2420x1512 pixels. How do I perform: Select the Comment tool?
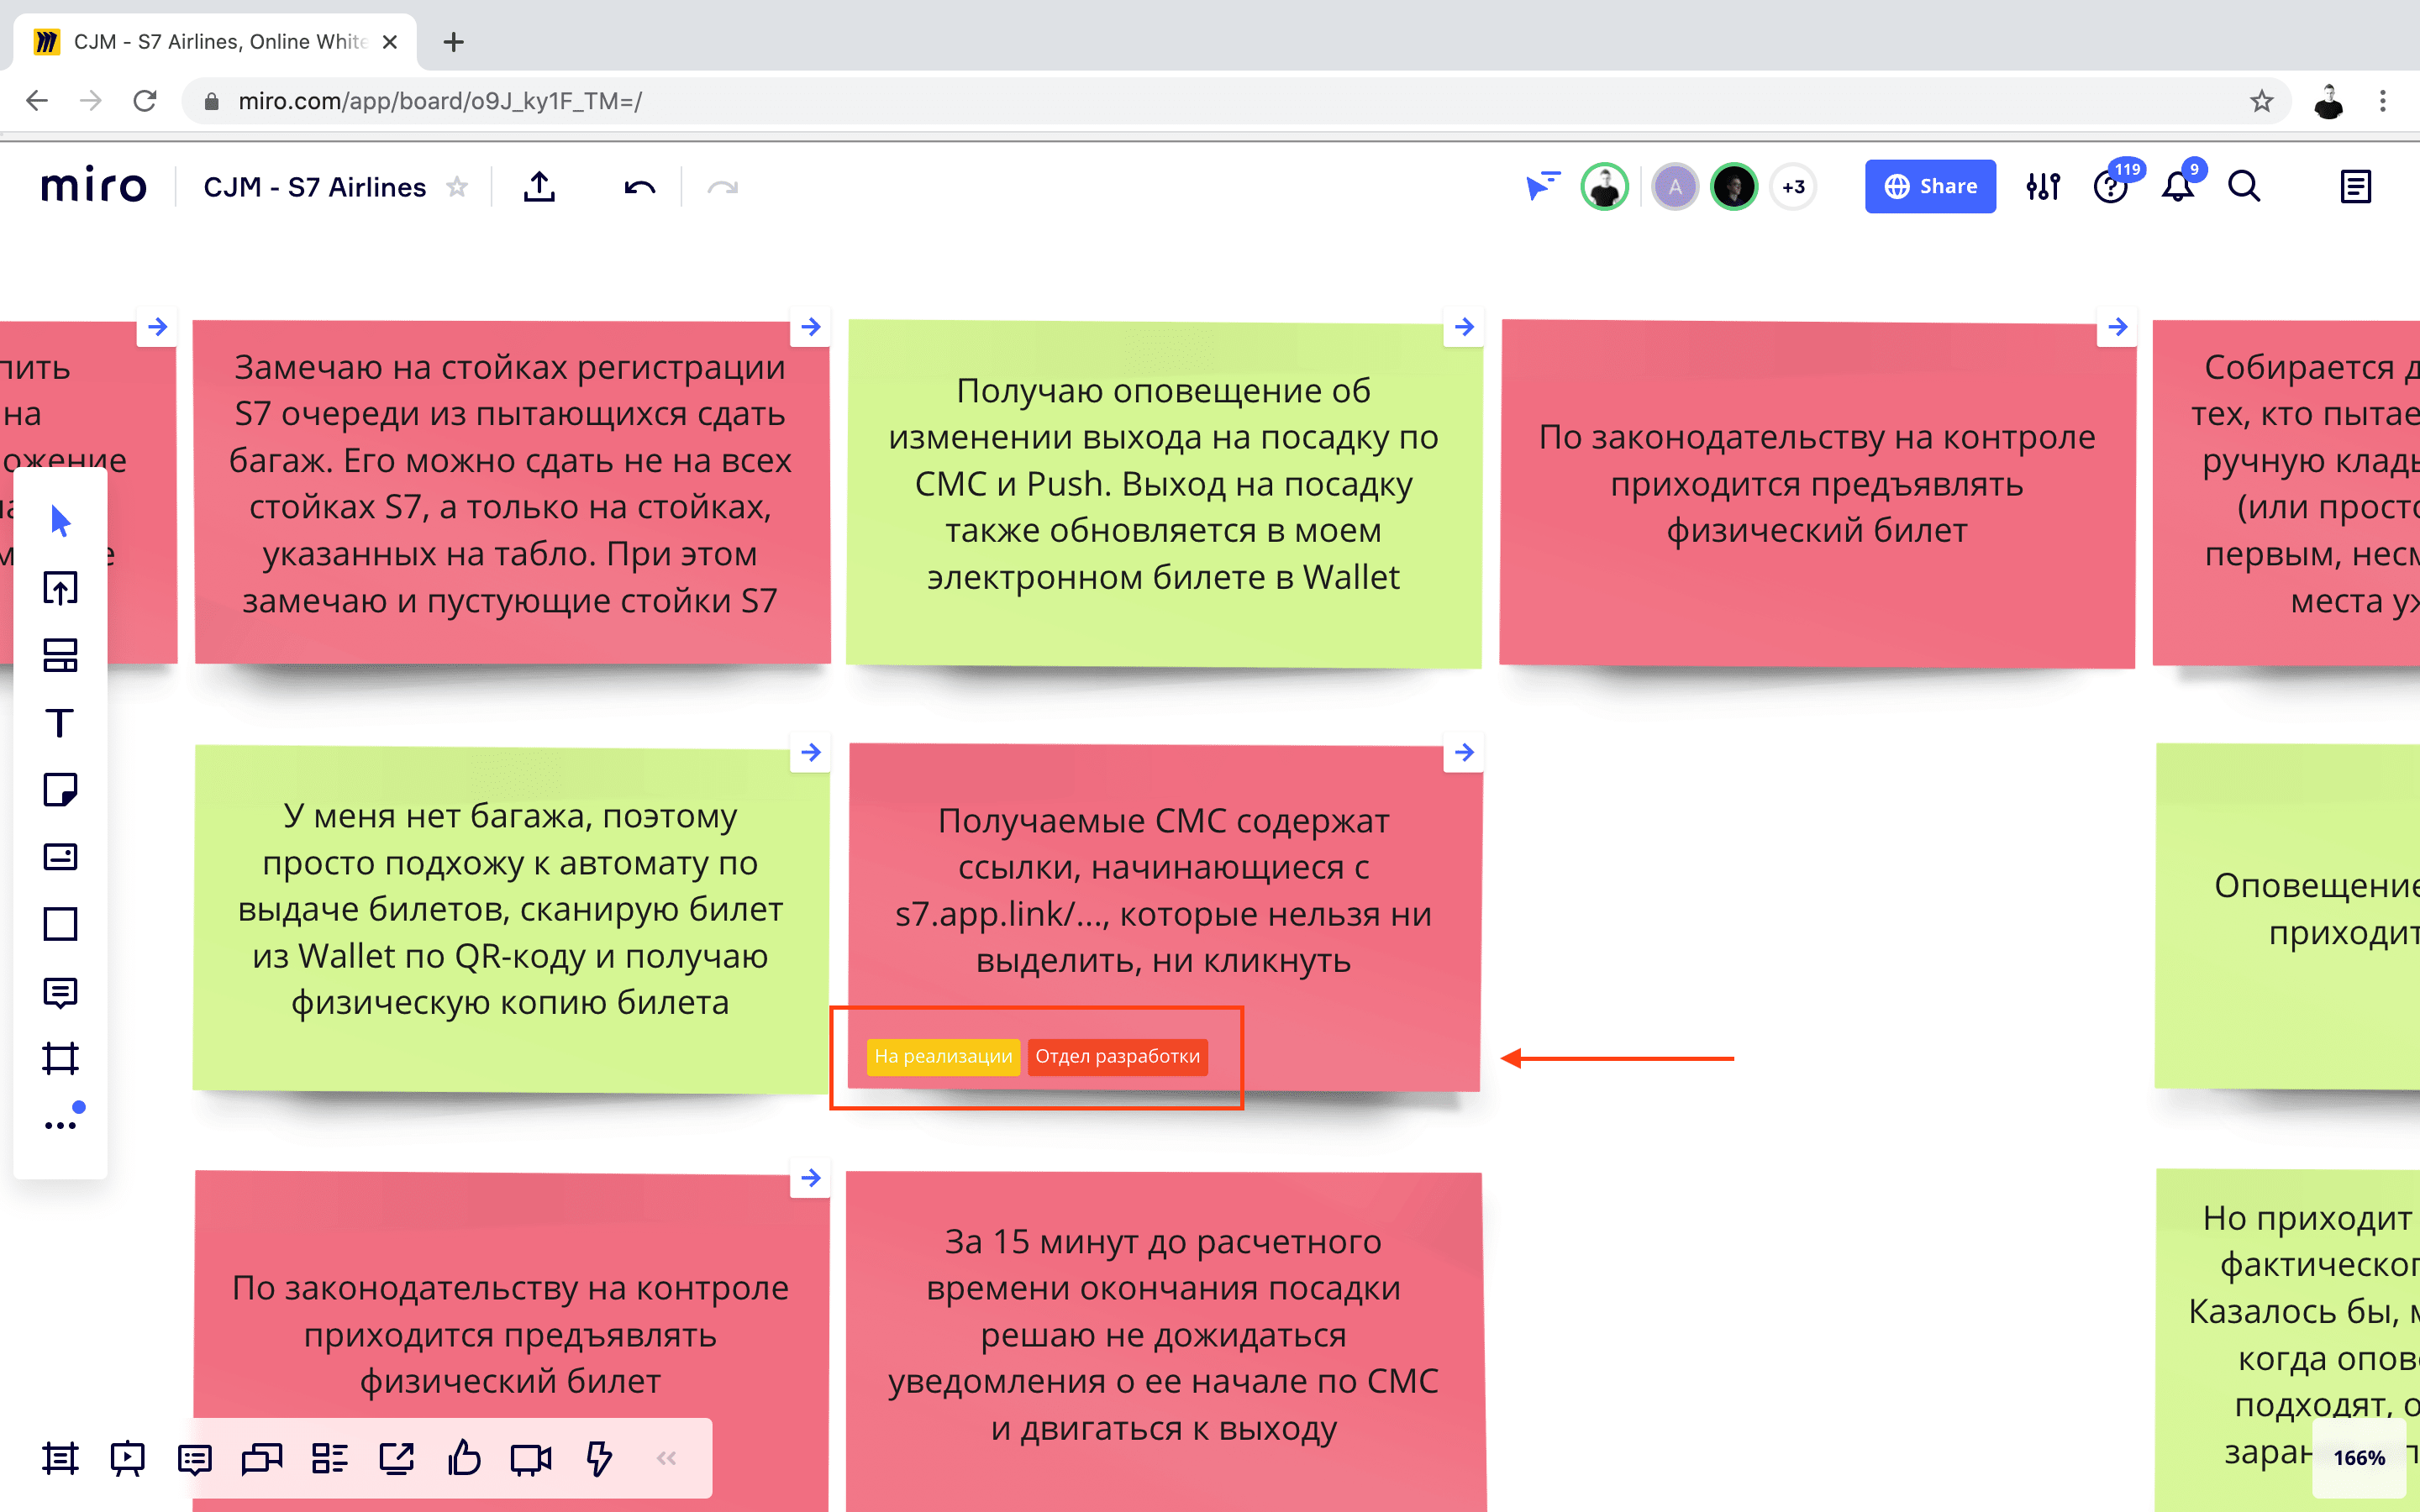click(60, 992)
